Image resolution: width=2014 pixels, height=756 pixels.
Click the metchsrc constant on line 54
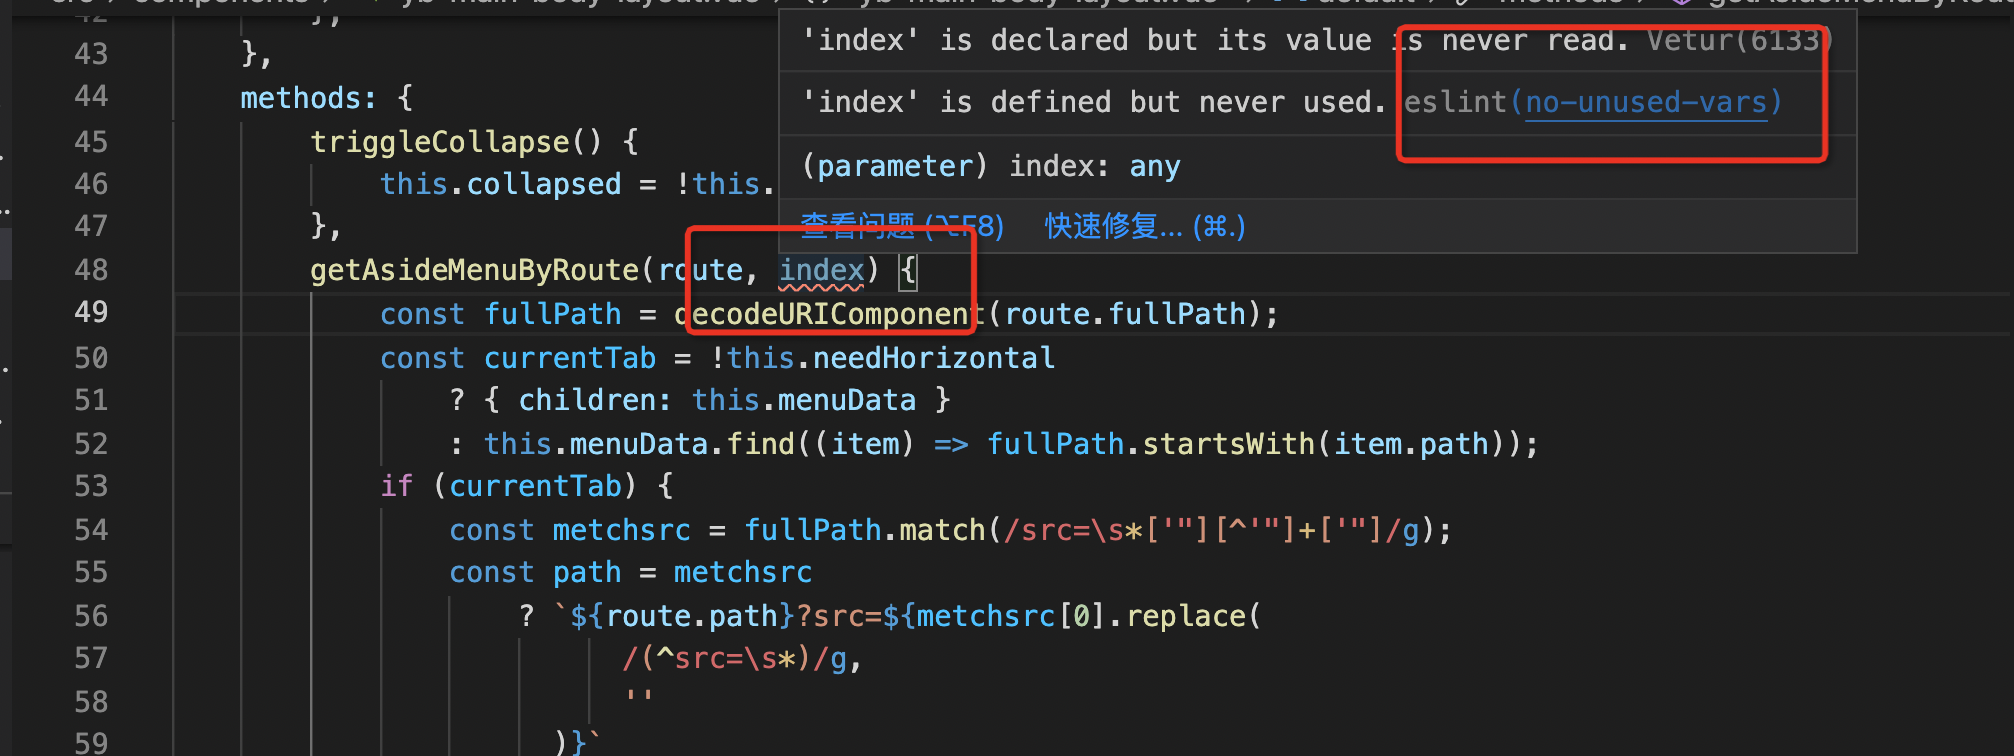(621, 530)
